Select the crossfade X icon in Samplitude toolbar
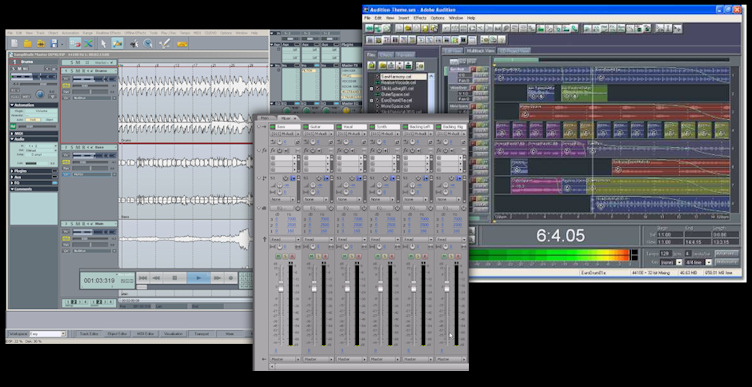This screenshot has width=752, height=387. [88, 43]
